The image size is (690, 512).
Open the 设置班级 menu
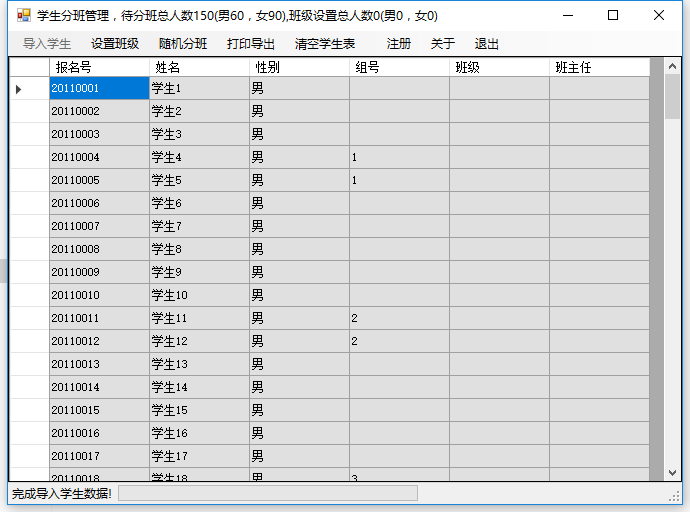point(115,44)
